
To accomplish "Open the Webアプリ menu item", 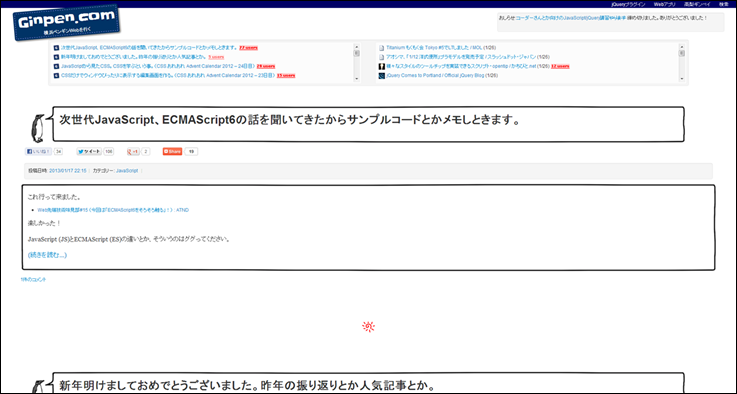I will click(x=665, y=4).
